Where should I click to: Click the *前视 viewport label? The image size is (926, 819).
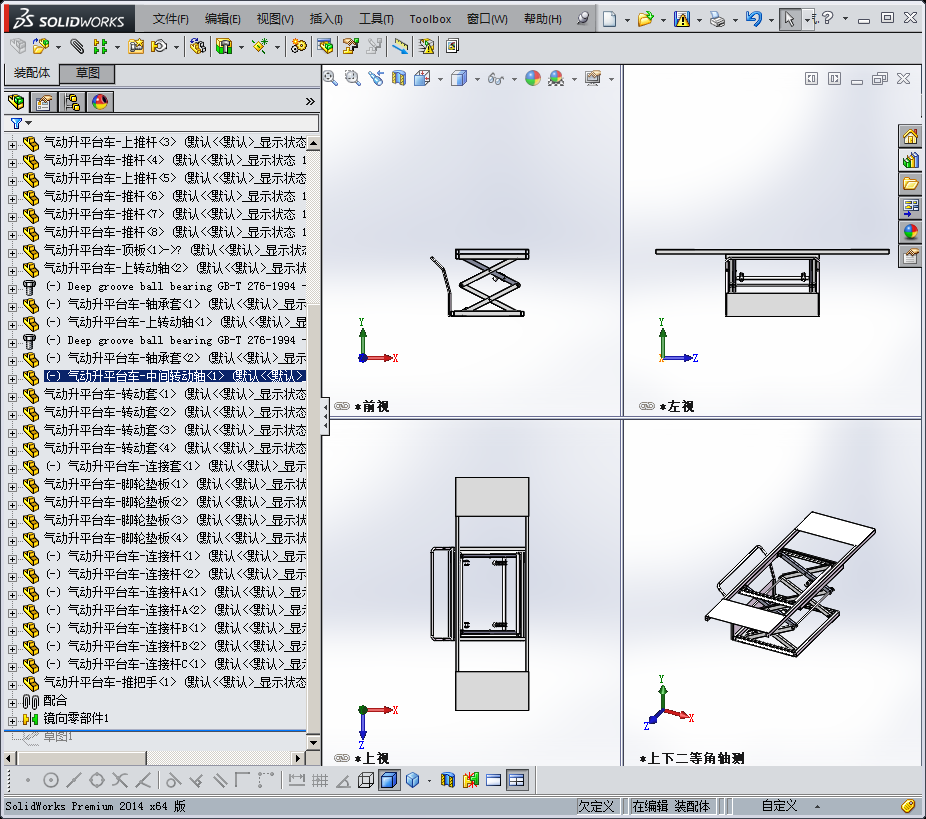pos(371,406)
